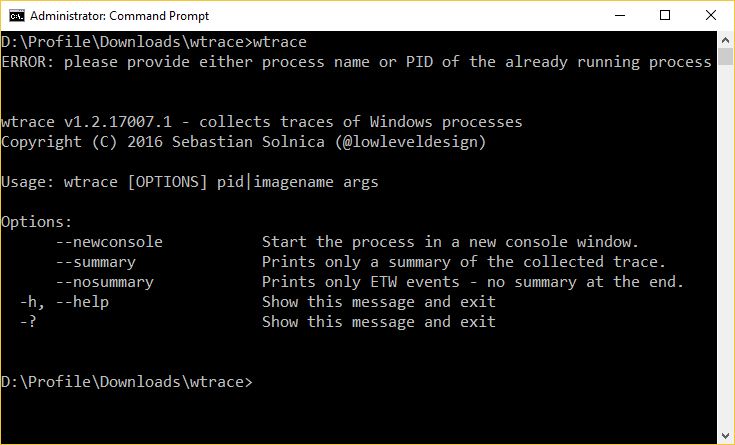Screen dimensions: 735x445
Task: Click the ERROR message line
Action: coord(356,62)
